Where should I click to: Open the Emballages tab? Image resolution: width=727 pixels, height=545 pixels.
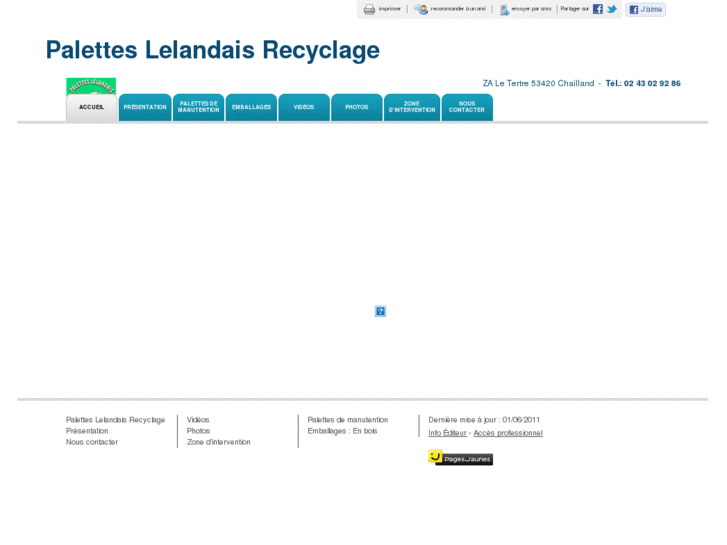[251, 107]
